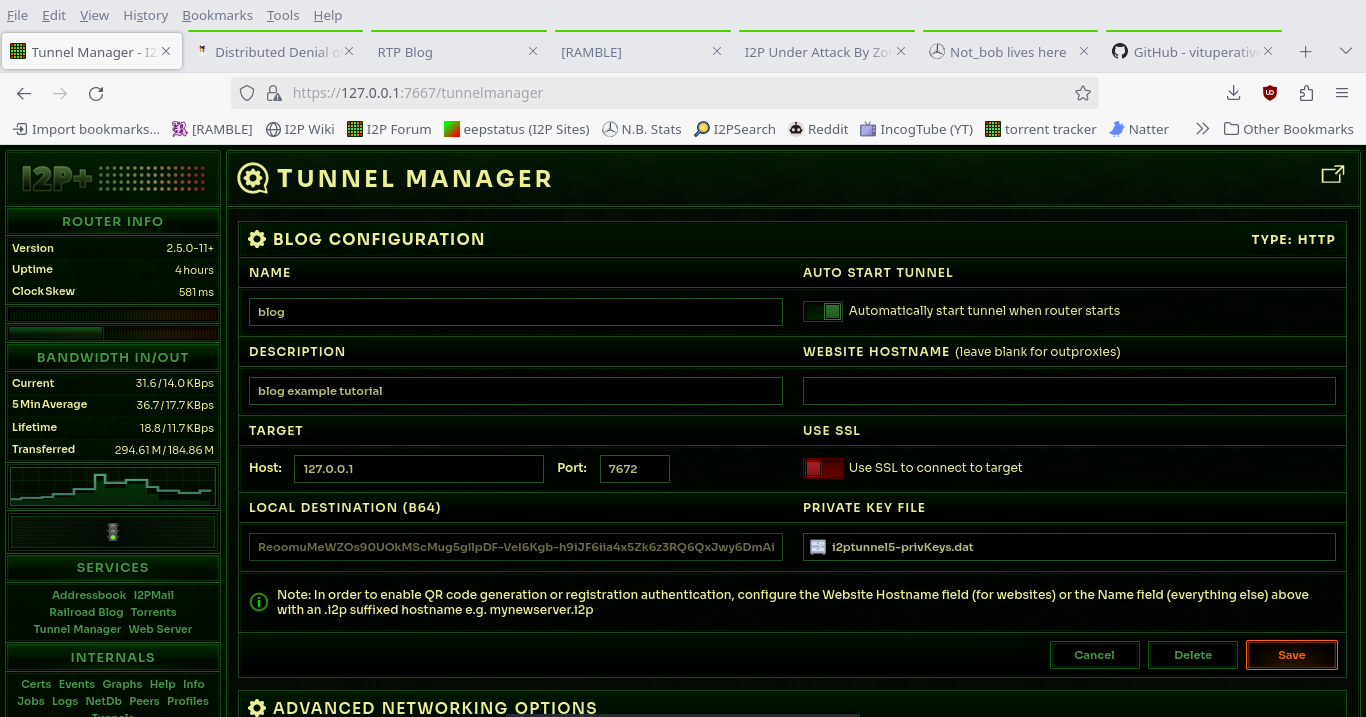The height and width of the screenshot is (717, 1366).
Task: Open the I2PMail service link
Action: point(154,595)
